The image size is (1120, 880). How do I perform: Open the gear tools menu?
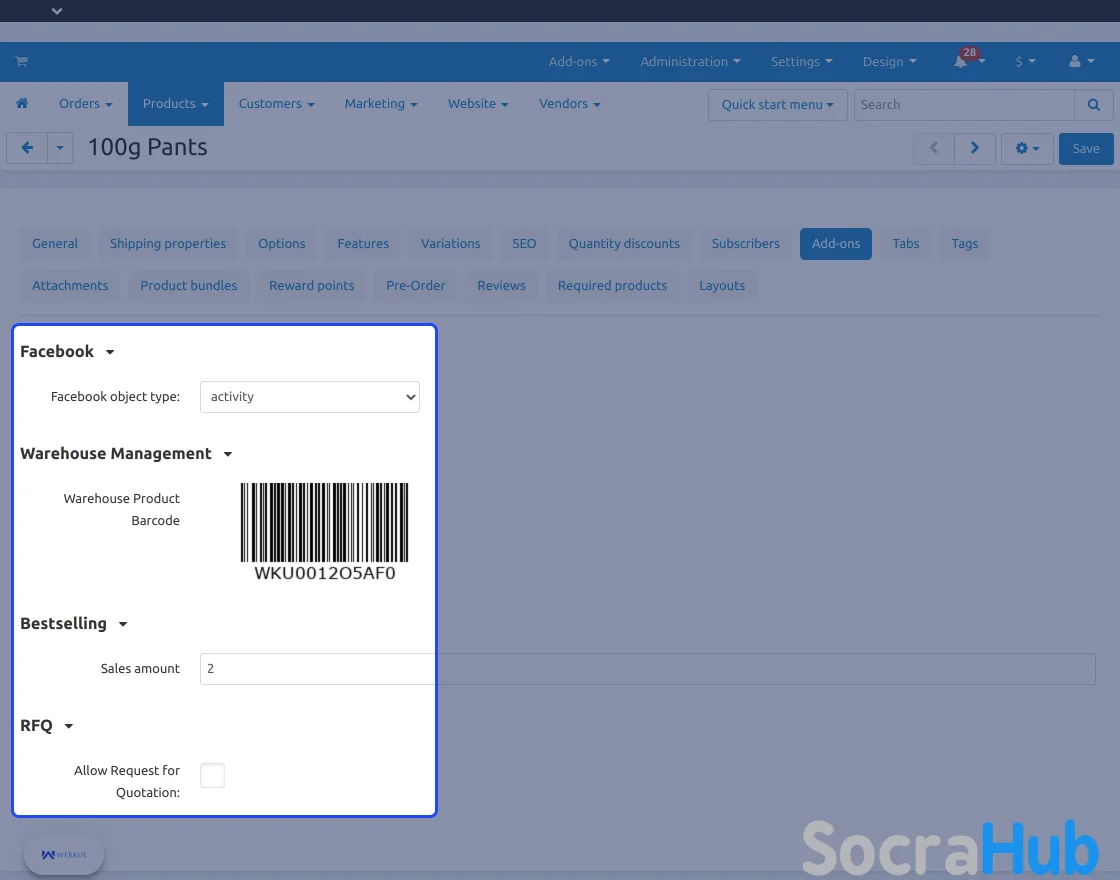point(1027,149)
